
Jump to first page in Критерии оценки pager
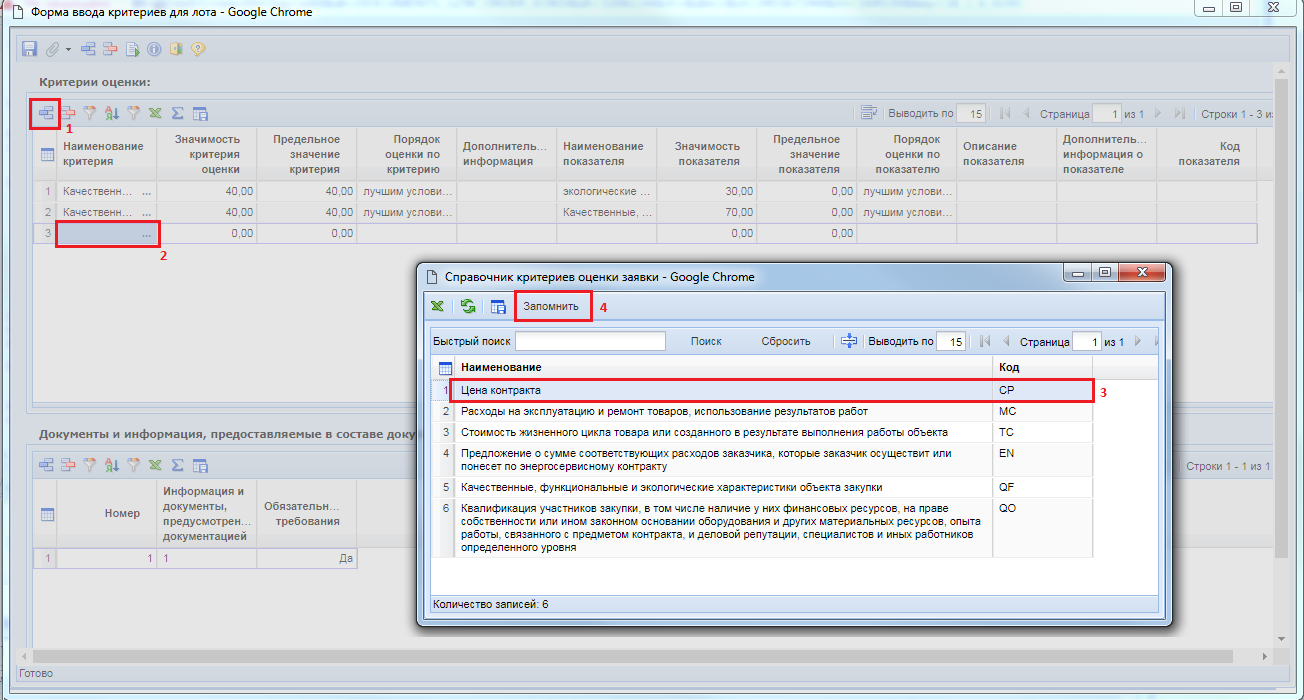tap(1004, 114)
